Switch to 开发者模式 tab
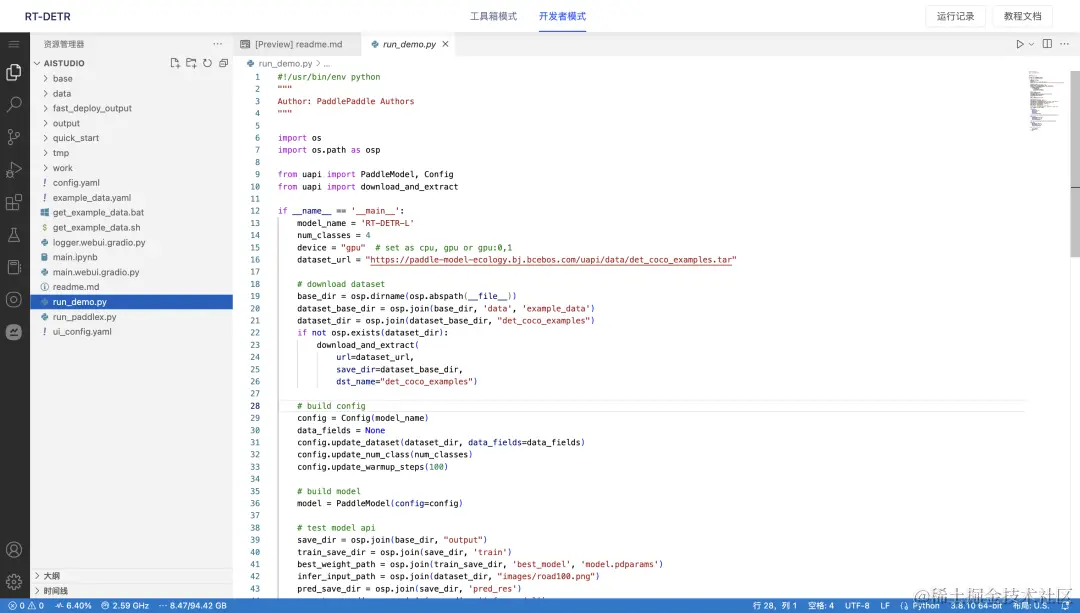The image size is (1080, 613). (562, 16)
